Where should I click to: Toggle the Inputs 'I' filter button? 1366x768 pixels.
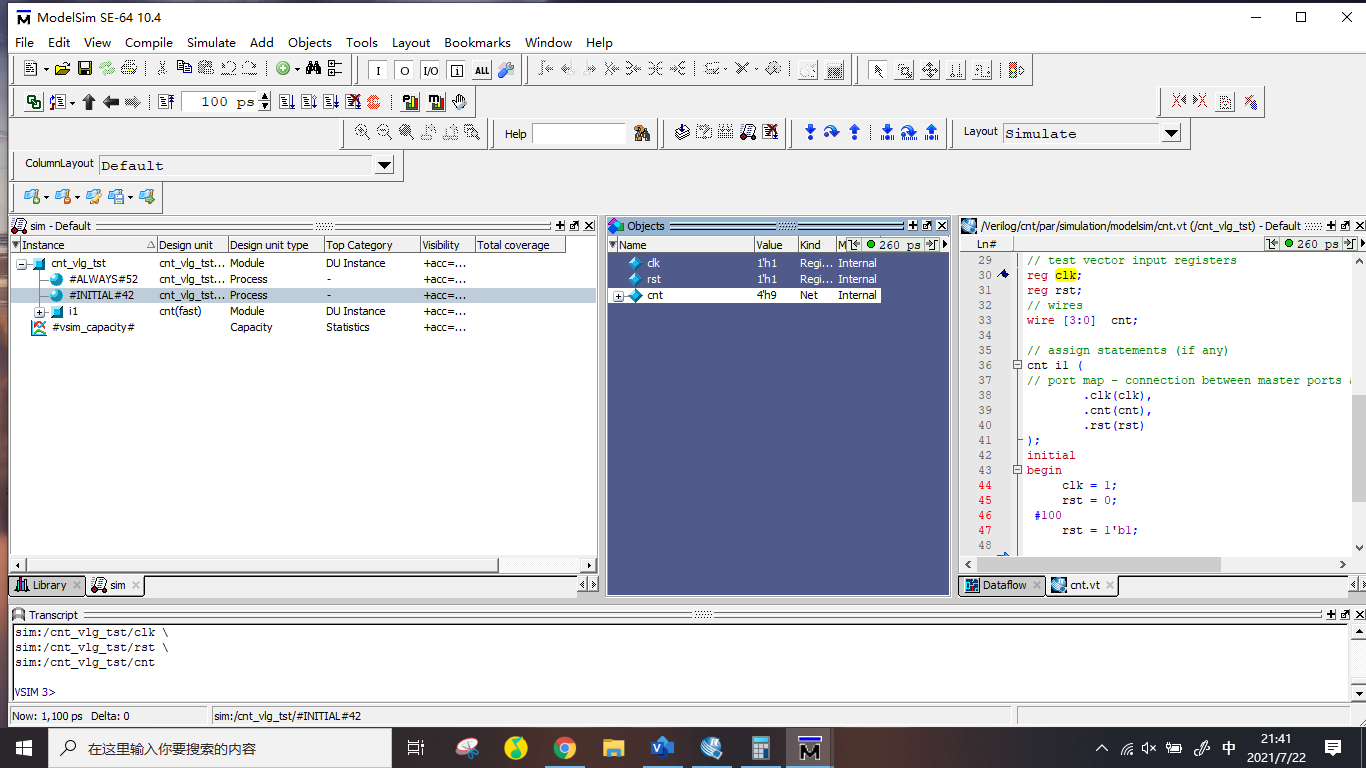378,70
